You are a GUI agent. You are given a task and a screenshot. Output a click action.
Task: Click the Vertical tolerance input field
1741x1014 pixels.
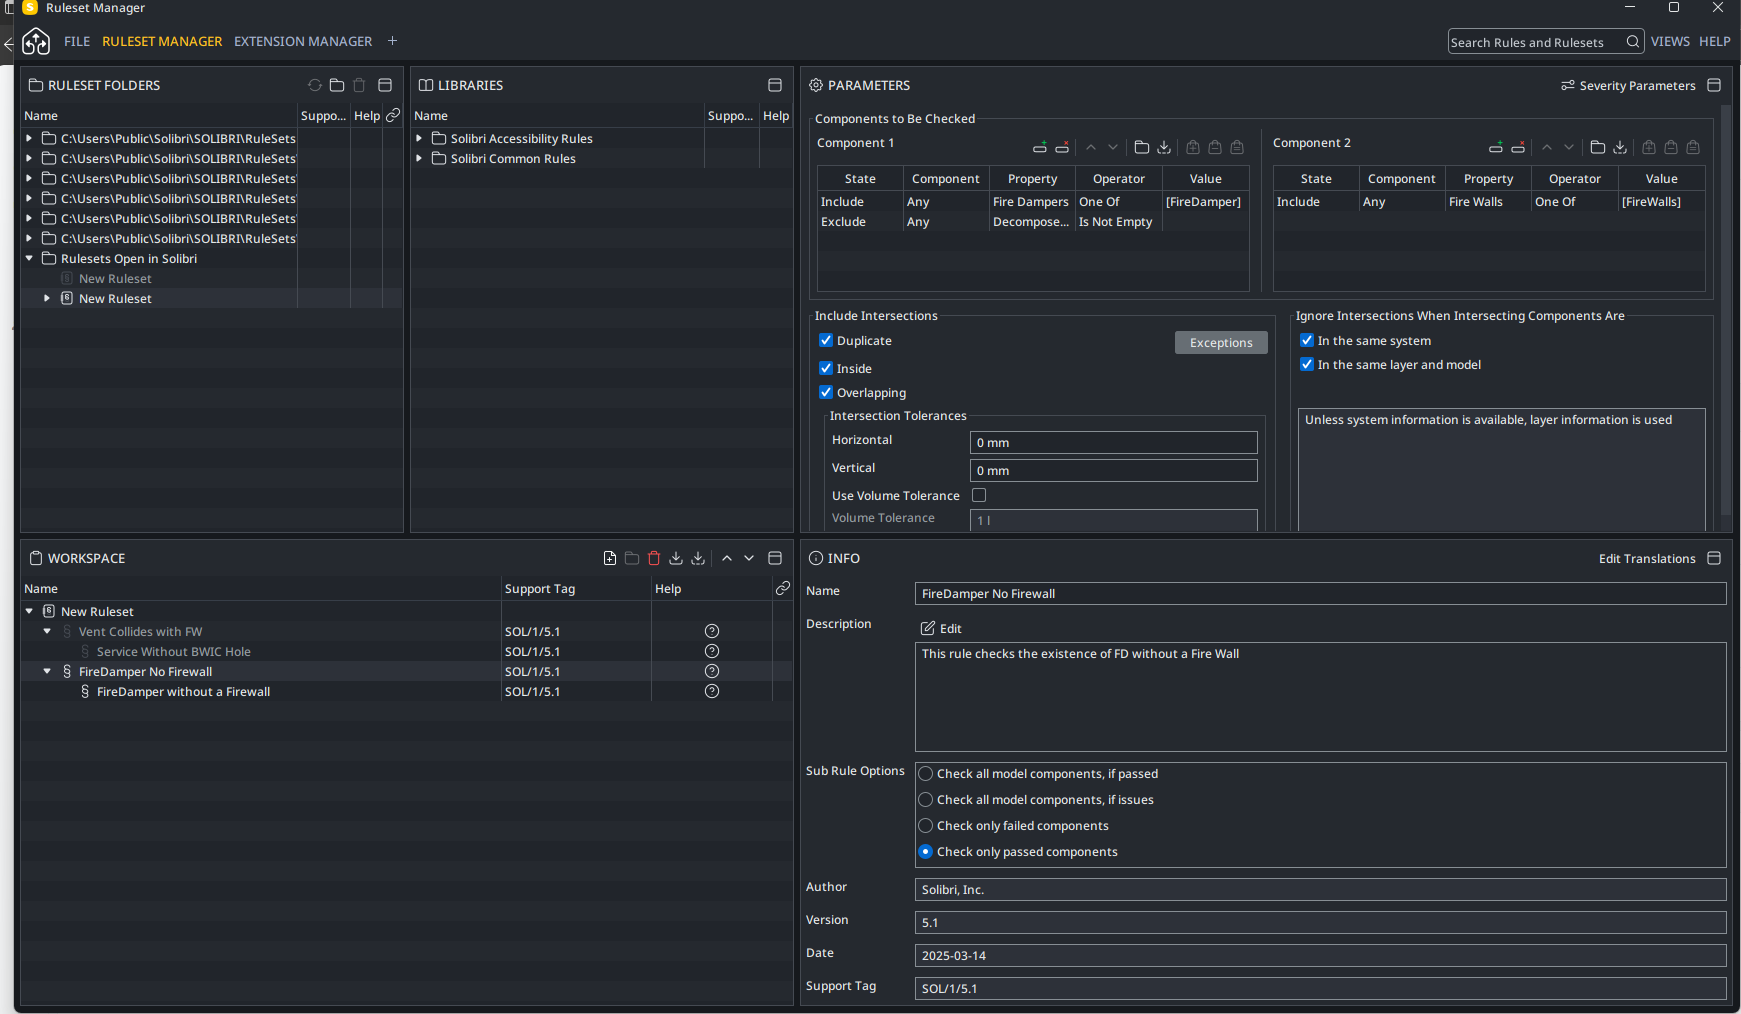click(1114, 470)
